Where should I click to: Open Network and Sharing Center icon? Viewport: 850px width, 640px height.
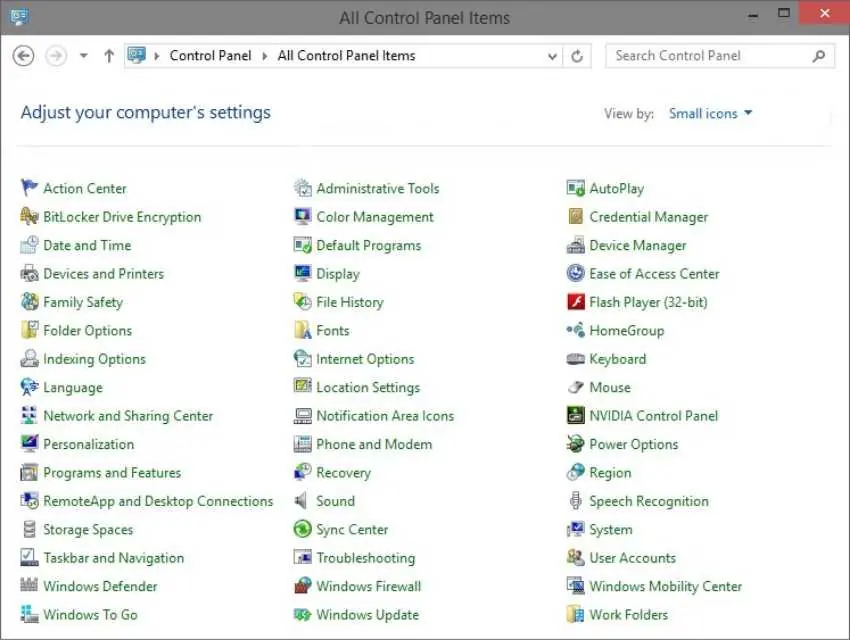coord(29,415)
